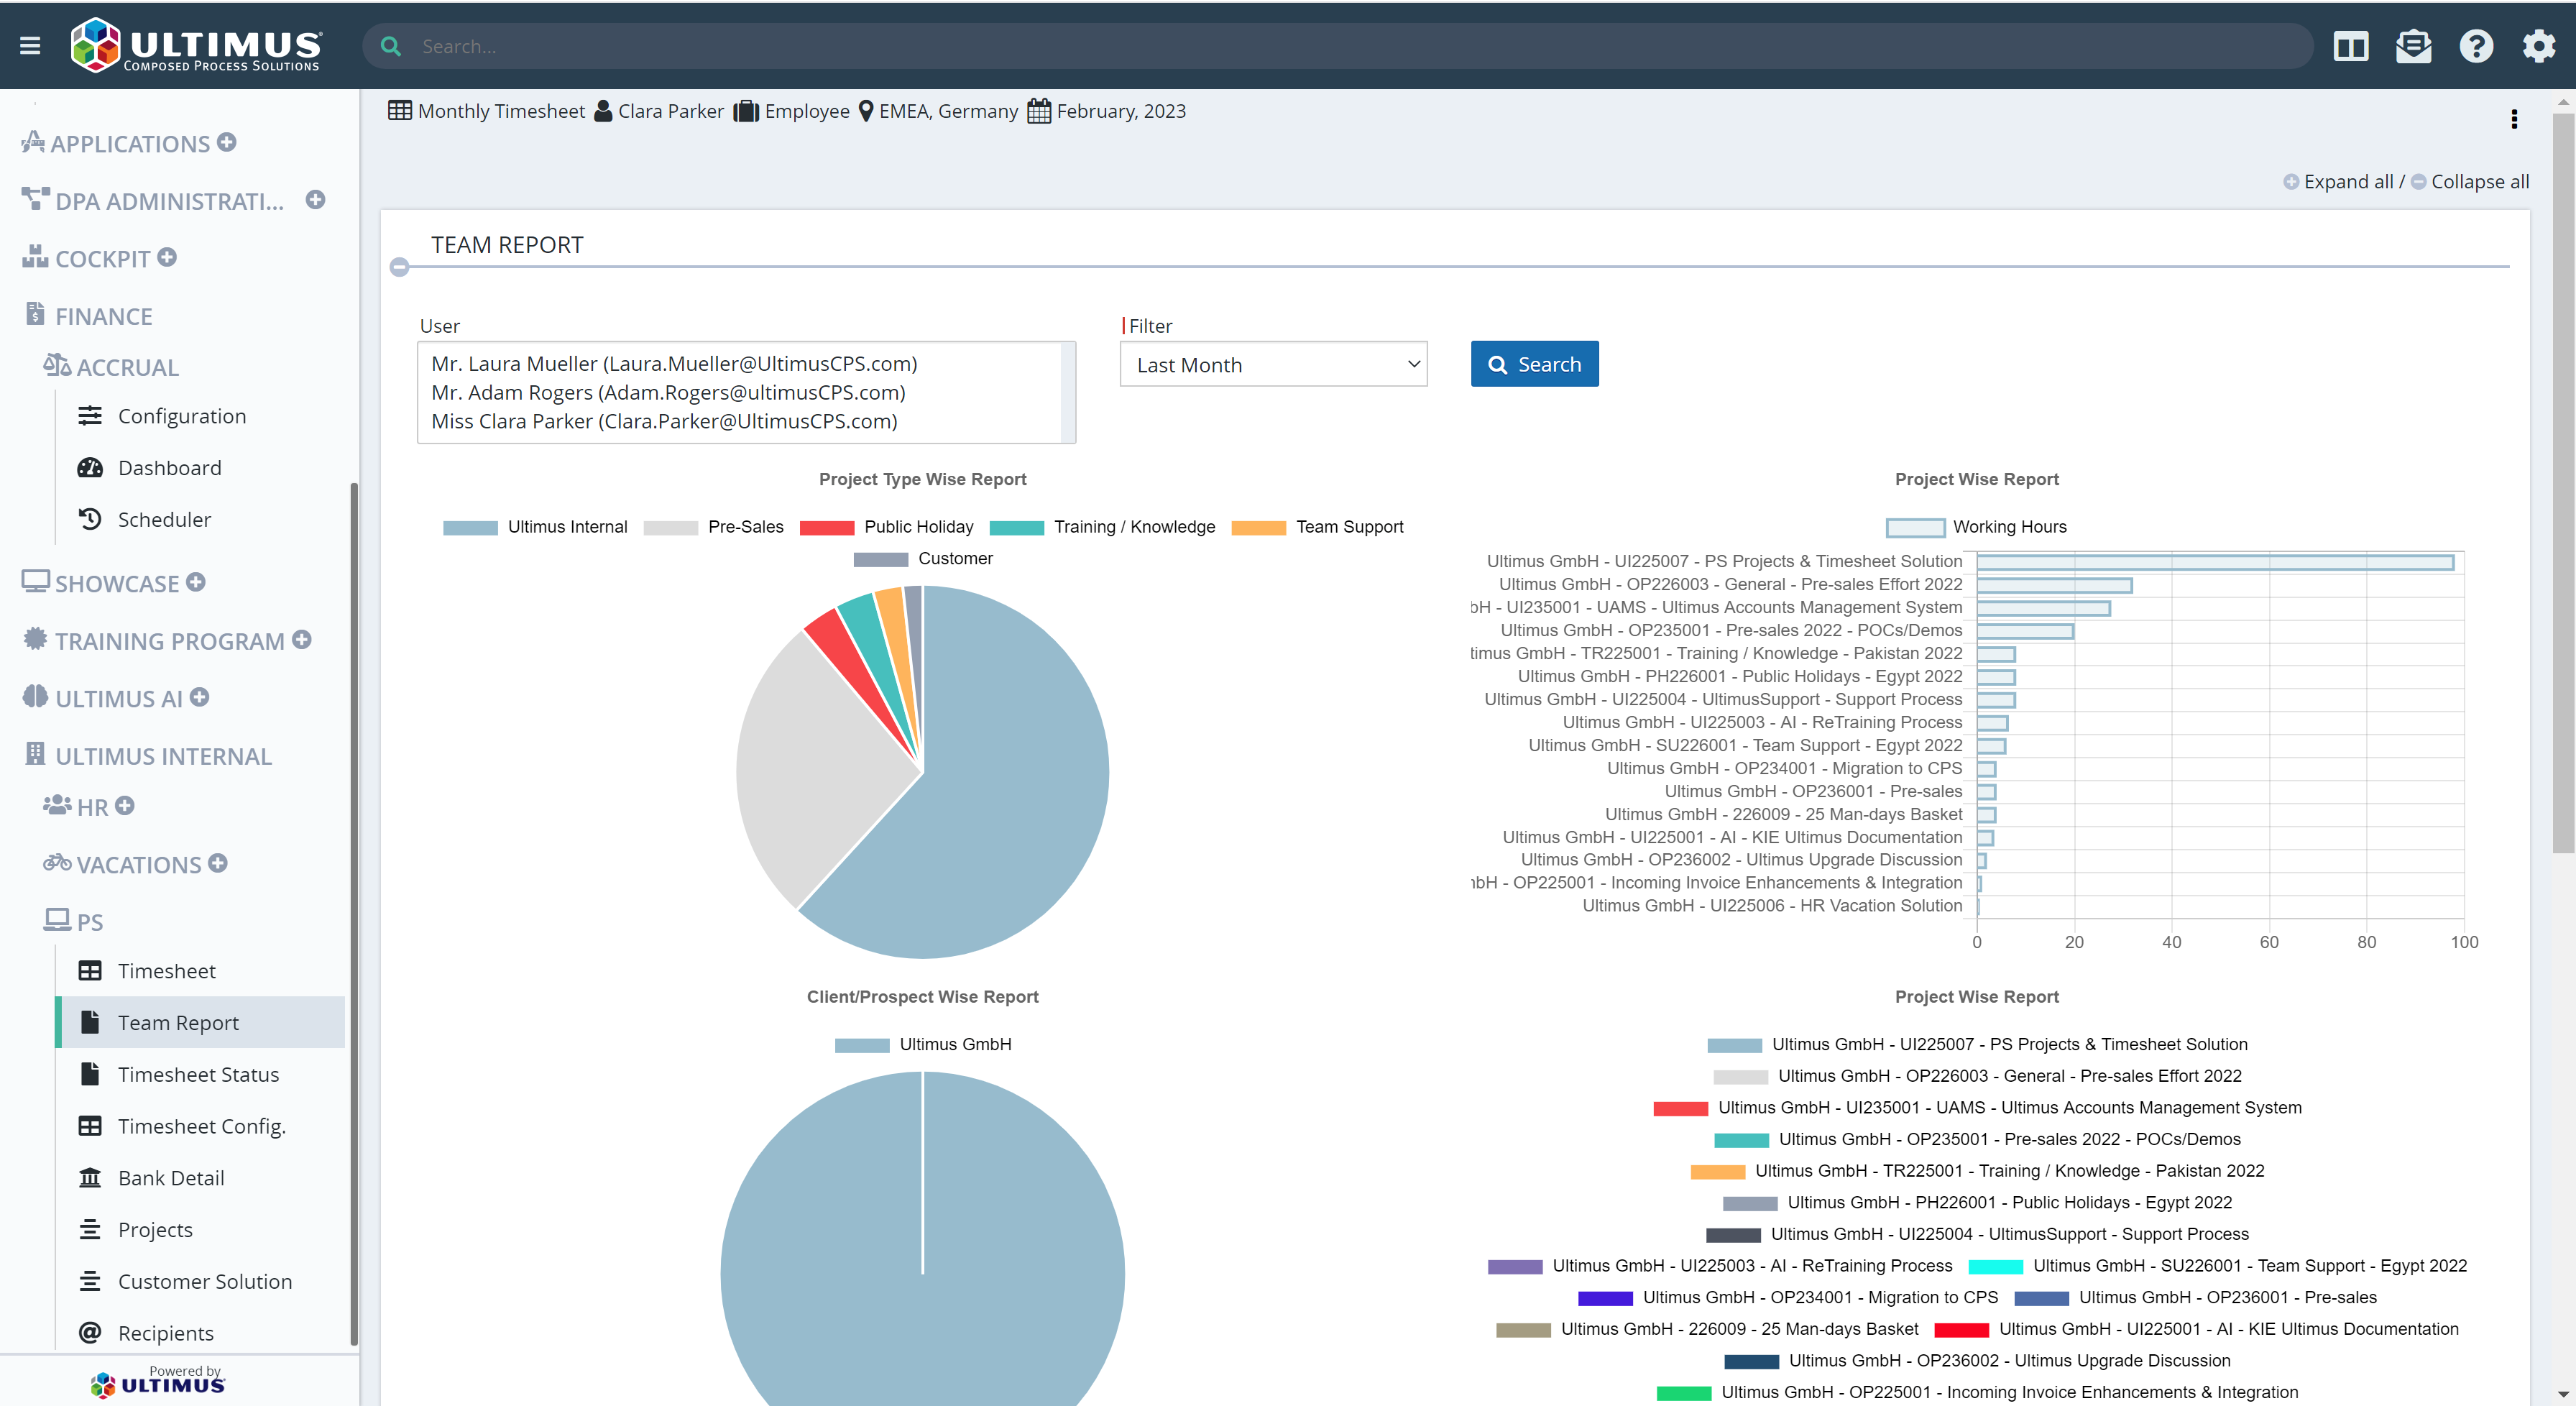Image resolution: width=2576 pixels, height=1406 pixels.
Task: Toggle Training / Knowledge legend entry
Action: (1102, 527)
